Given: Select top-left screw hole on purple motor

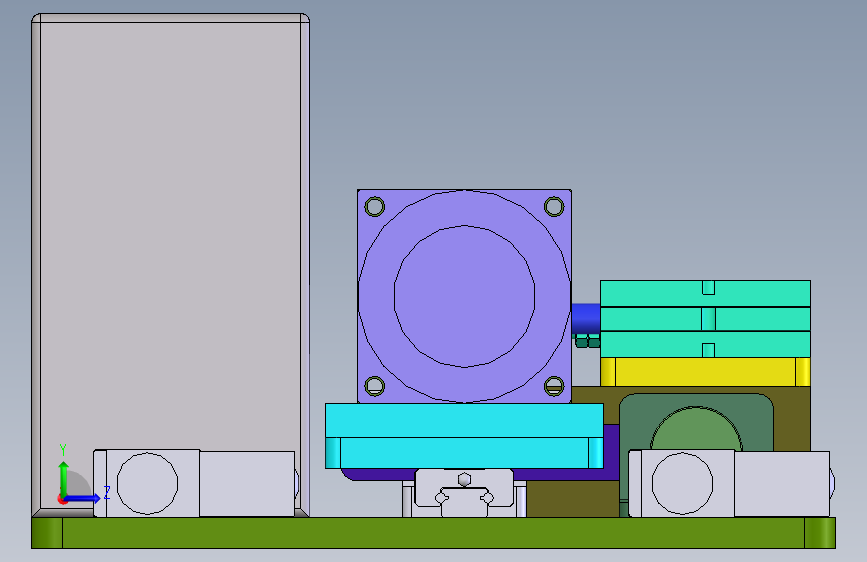Looking at the screenshot, I should tap(375, 207).
